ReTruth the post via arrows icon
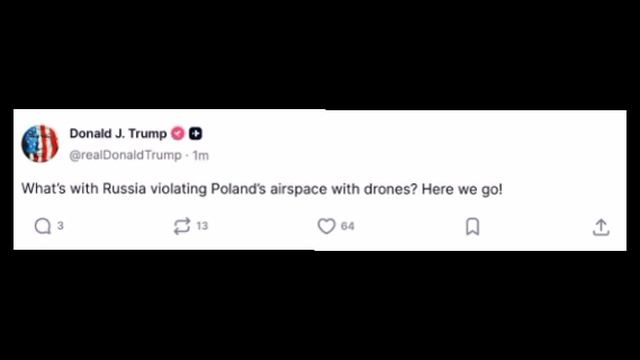 tap(182, 226)
